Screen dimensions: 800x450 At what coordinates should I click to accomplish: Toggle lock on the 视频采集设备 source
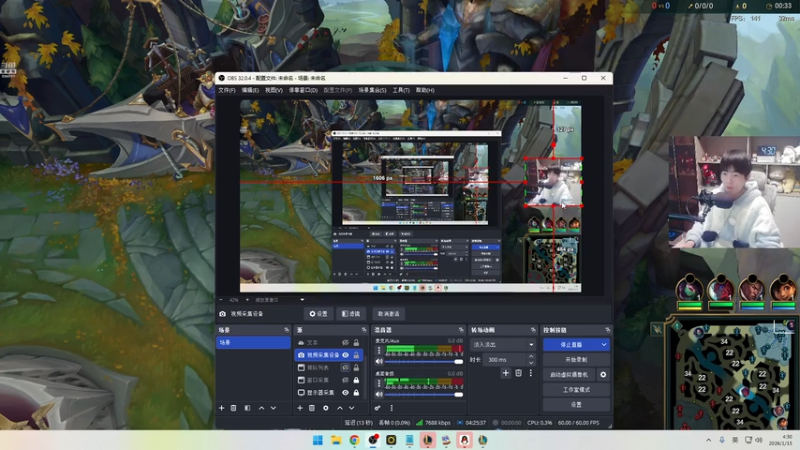[356, 355]
